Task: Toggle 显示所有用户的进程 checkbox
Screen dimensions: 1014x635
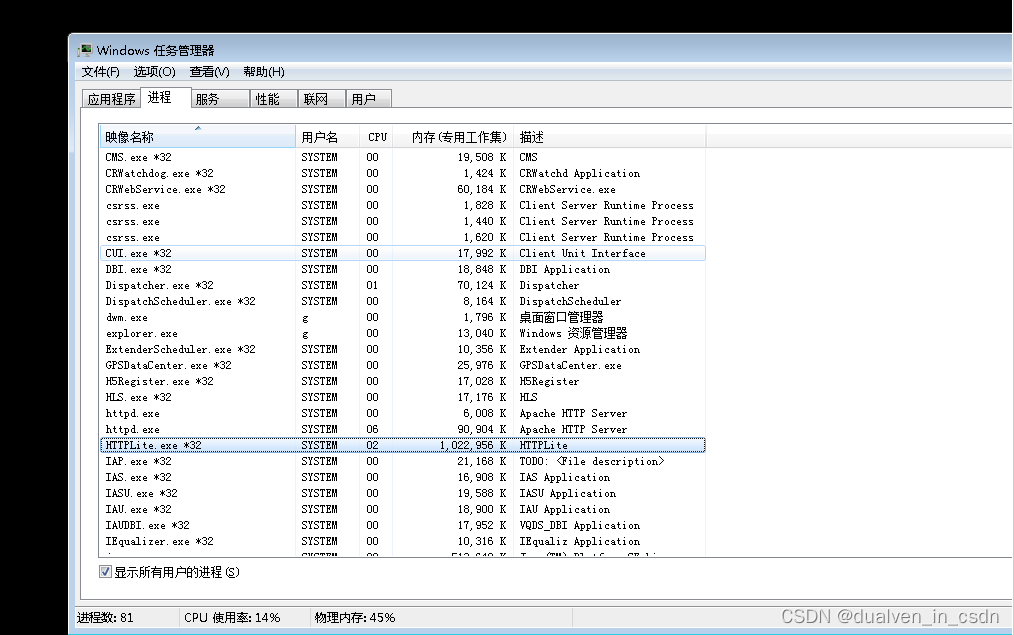Action: point(105,572)
